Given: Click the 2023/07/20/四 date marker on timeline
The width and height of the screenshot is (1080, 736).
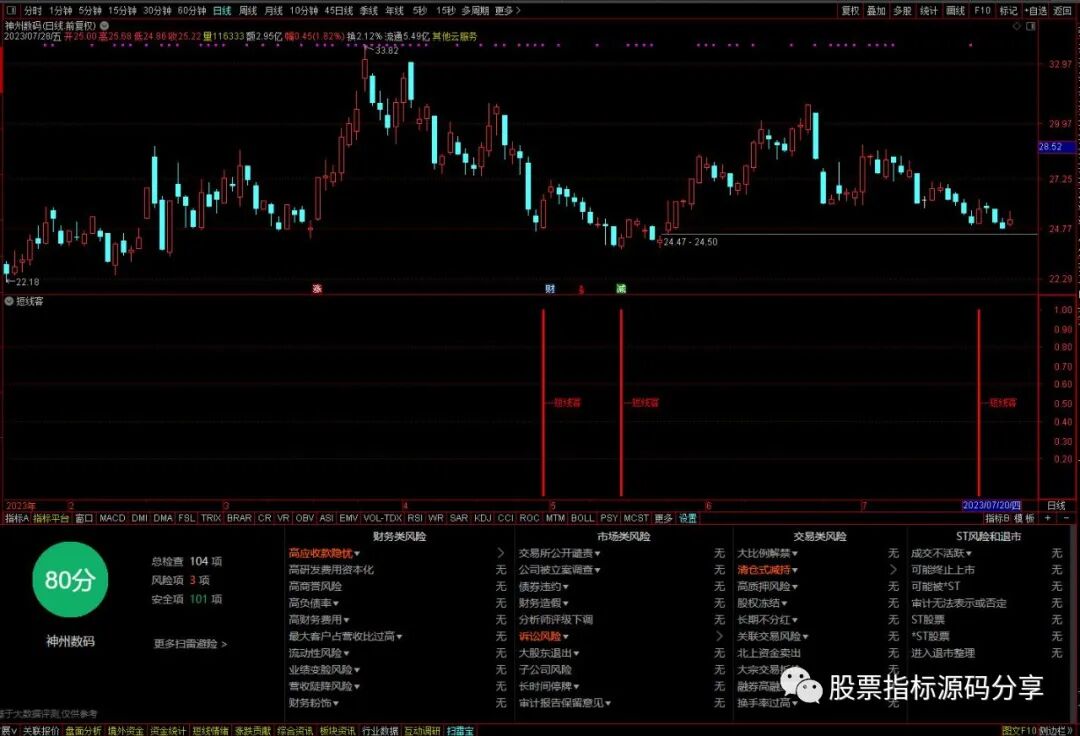Looking at the screenshot, I should [991, 505].
